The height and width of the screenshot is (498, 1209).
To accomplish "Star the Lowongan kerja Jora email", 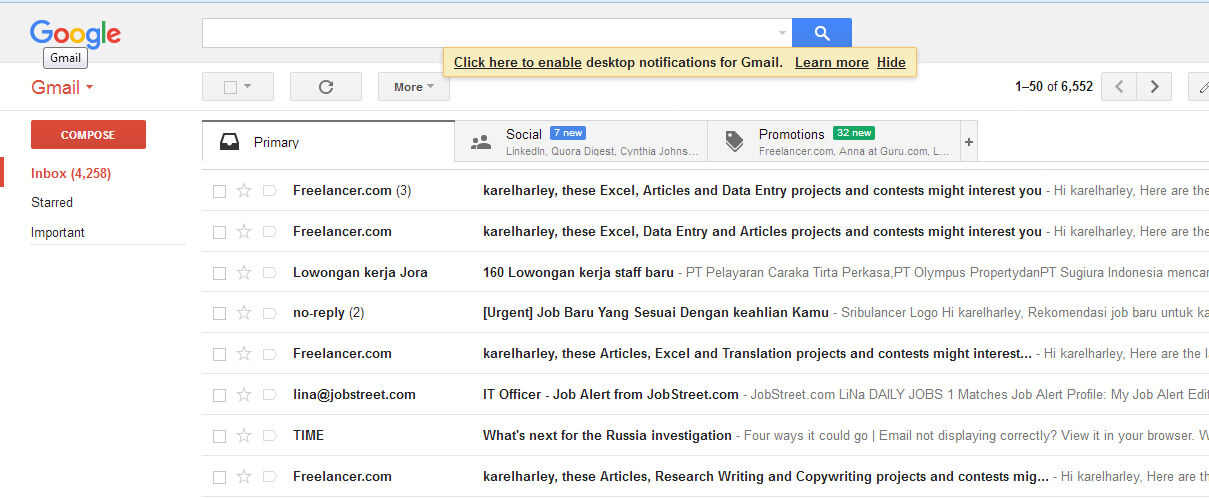I will pyautogui.click(x=244, y=273).
